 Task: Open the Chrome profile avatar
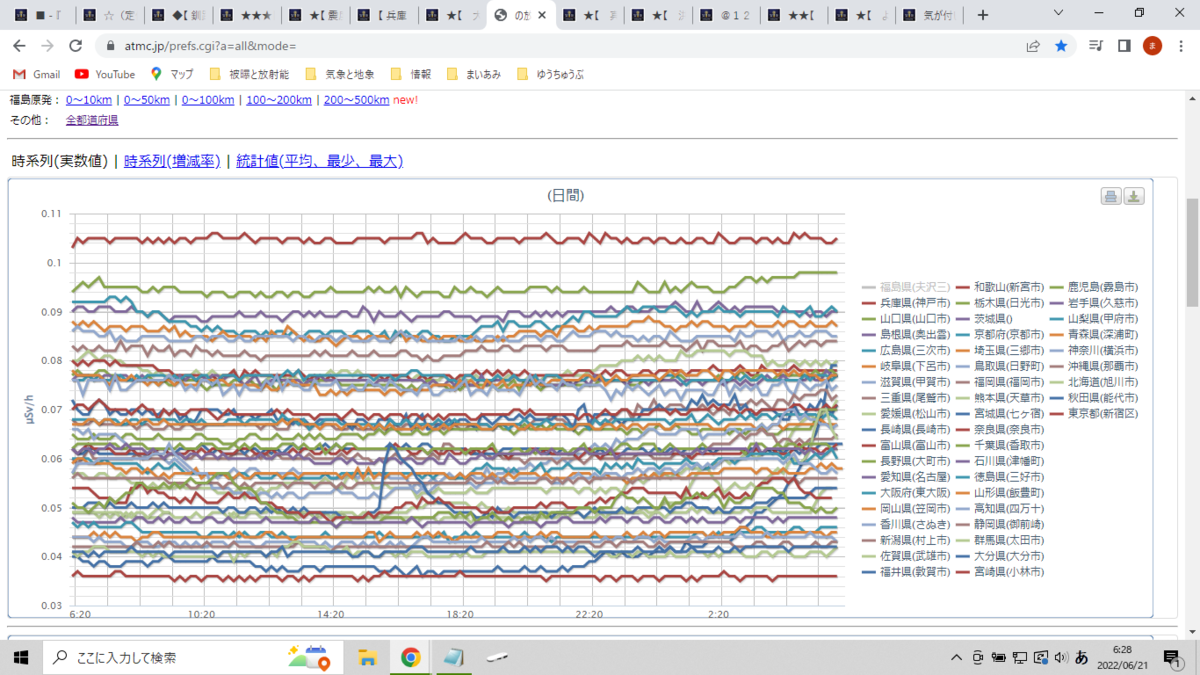(x=1152, y=46)
